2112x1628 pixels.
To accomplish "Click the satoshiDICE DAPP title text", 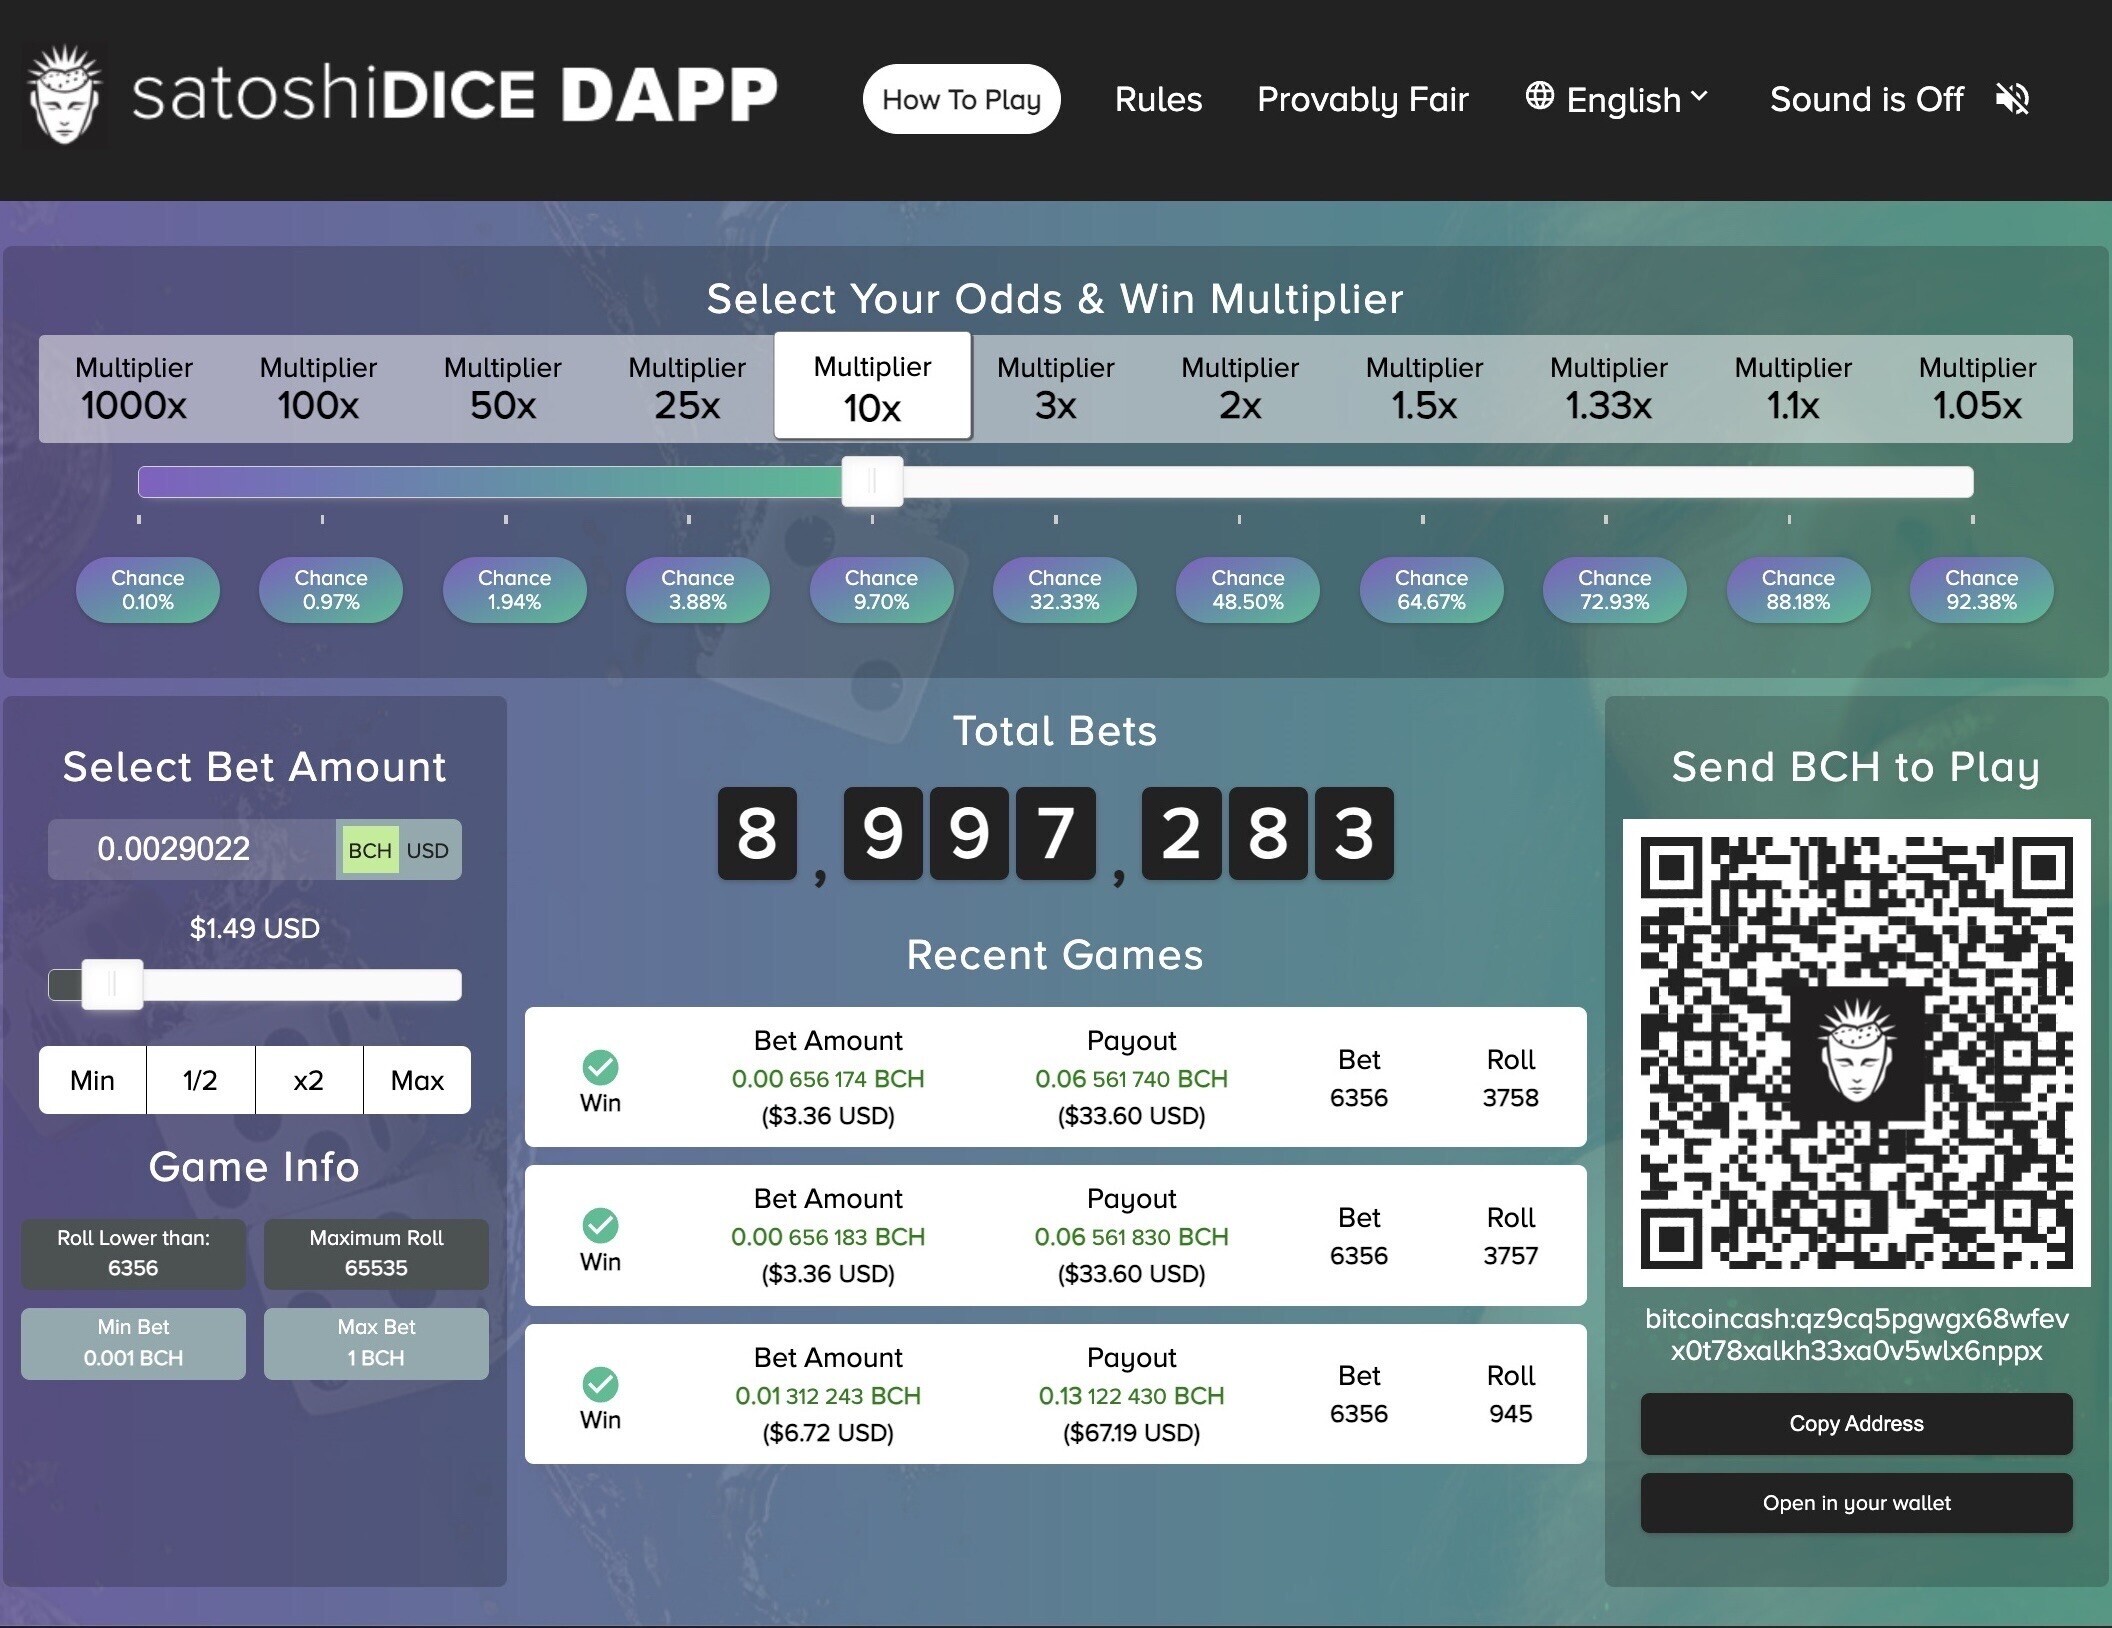I will pos(455,96).
